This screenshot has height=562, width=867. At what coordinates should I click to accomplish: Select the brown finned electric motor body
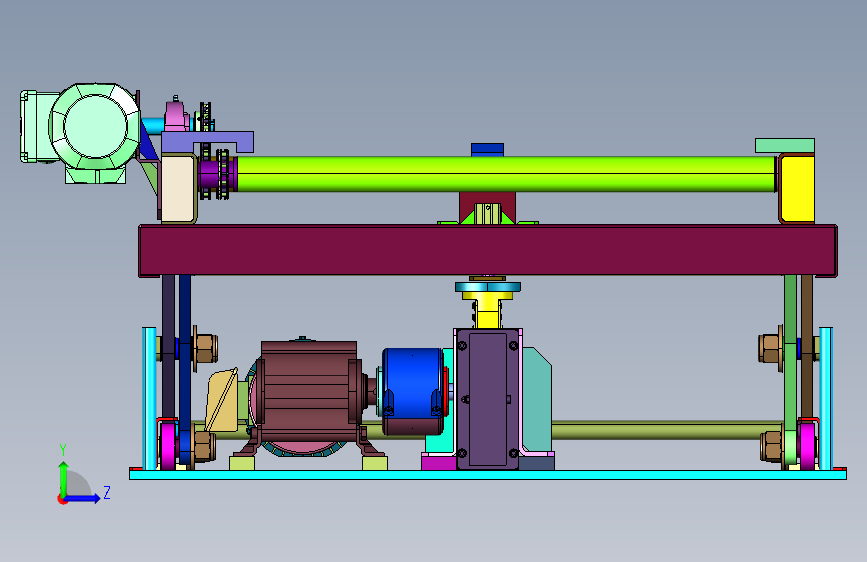309,391
